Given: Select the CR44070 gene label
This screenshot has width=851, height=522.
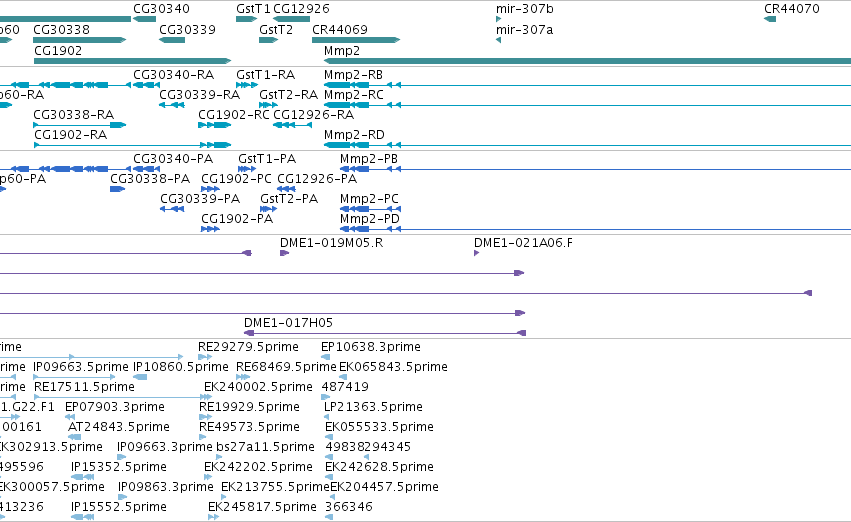Looking at the screenshot, I should [x=792, y=9].
